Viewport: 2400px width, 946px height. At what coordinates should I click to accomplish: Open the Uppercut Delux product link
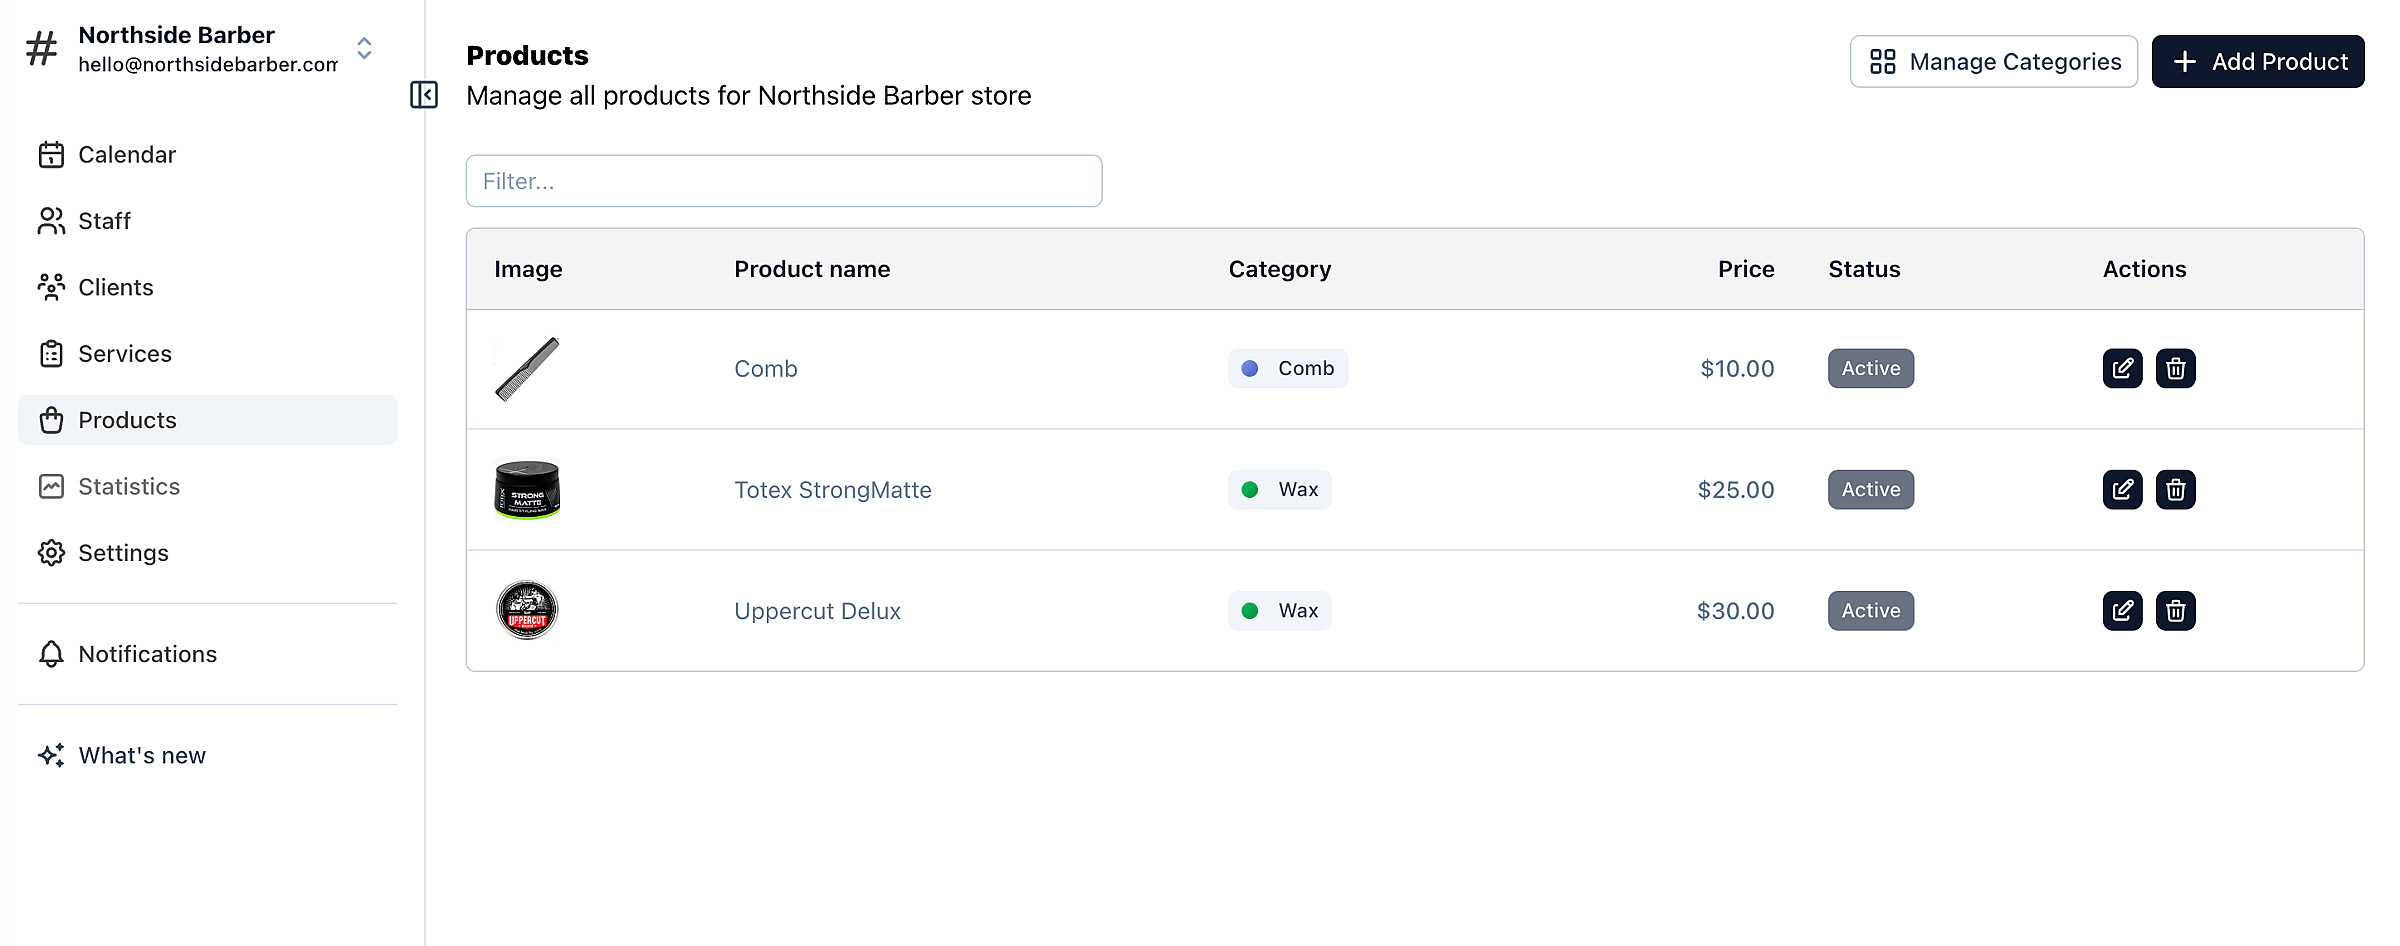pos(817,611)
